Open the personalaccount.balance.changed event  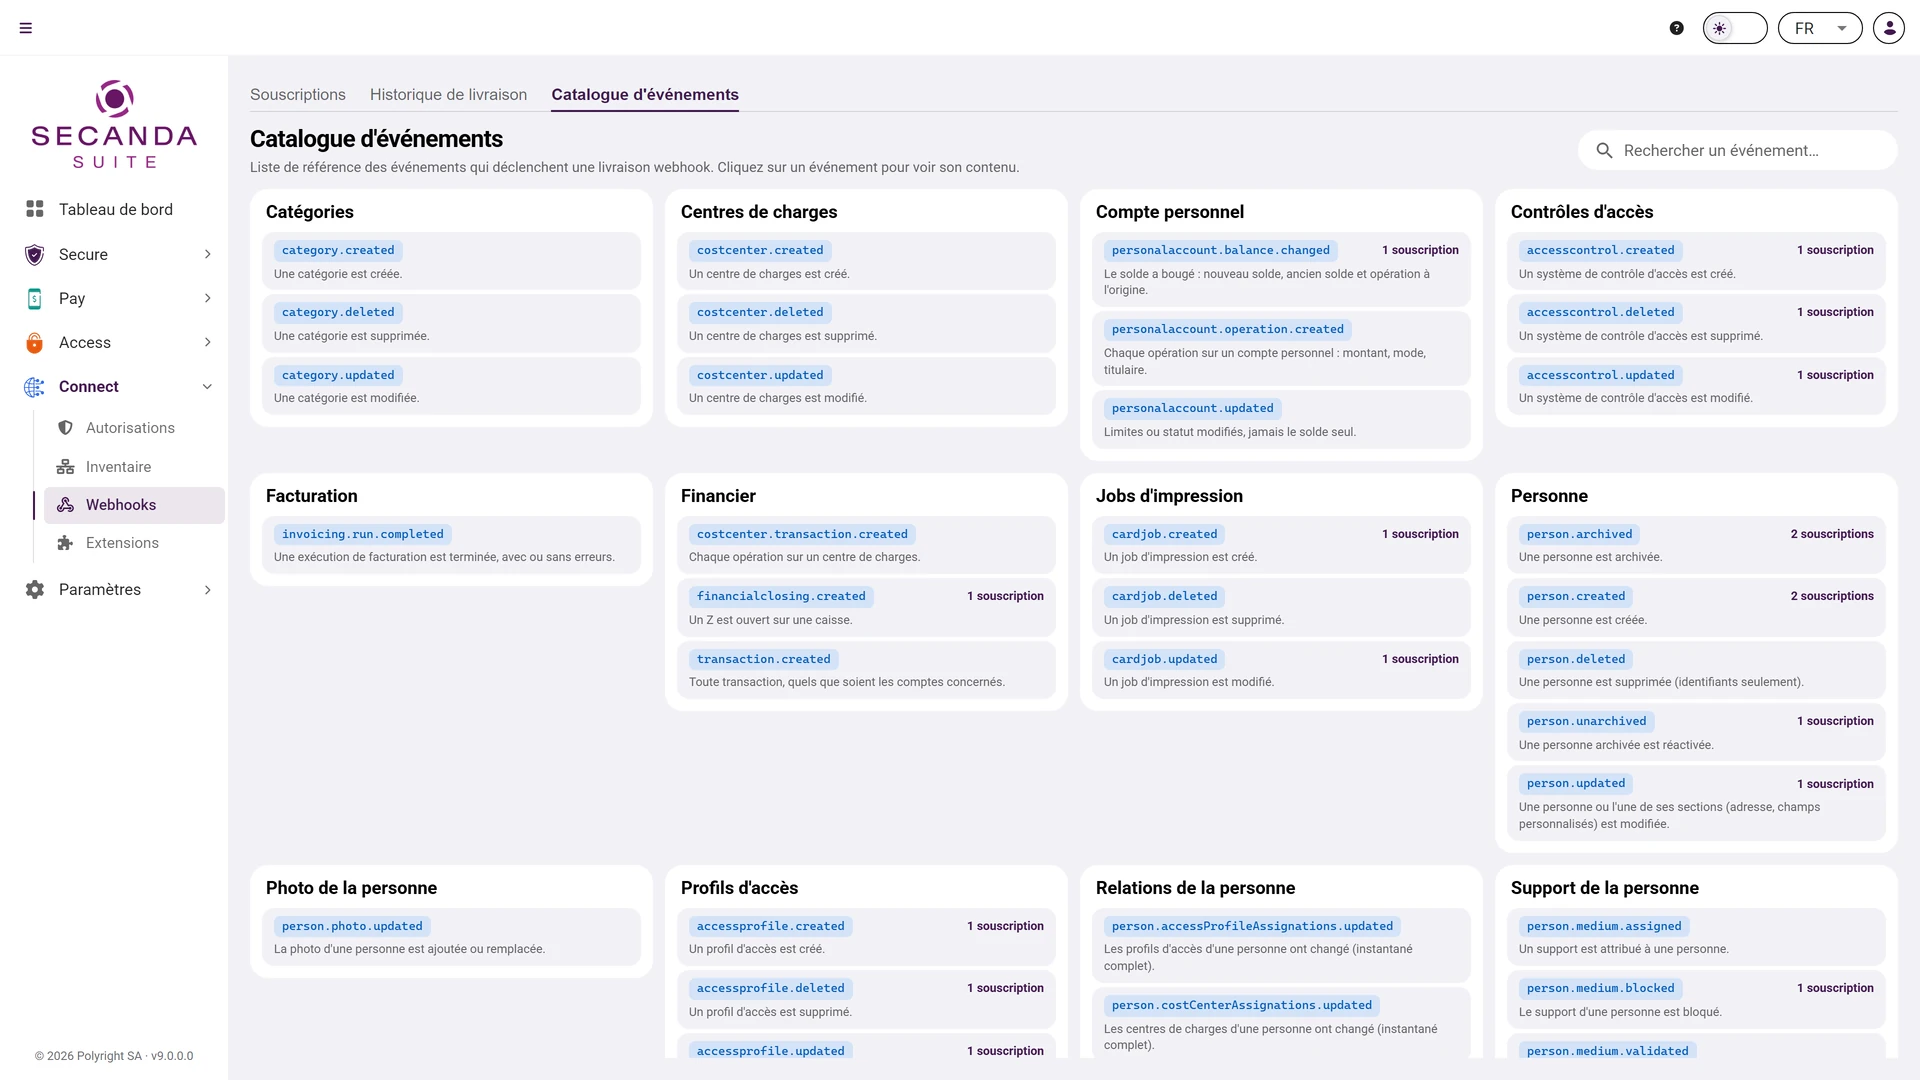coord(1281,269)
